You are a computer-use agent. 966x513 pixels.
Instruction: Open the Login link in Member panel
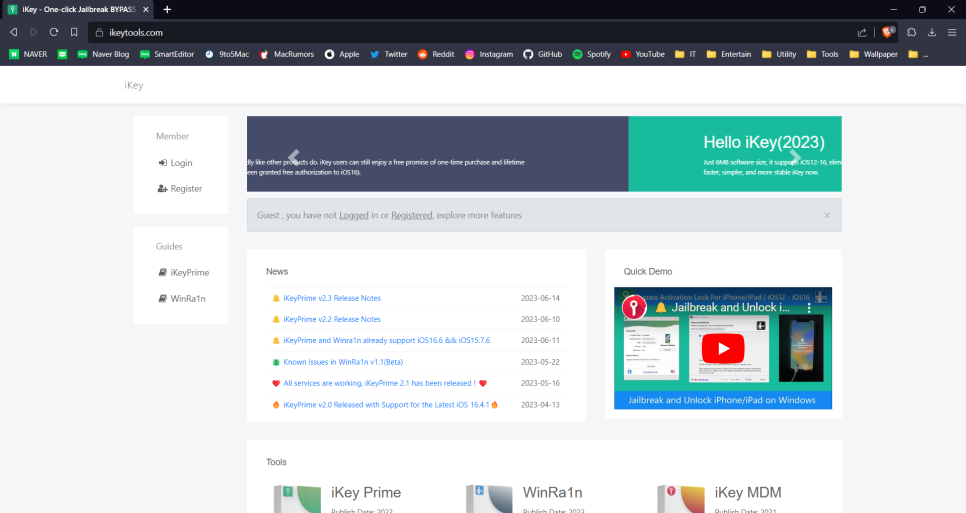(175, 163)
